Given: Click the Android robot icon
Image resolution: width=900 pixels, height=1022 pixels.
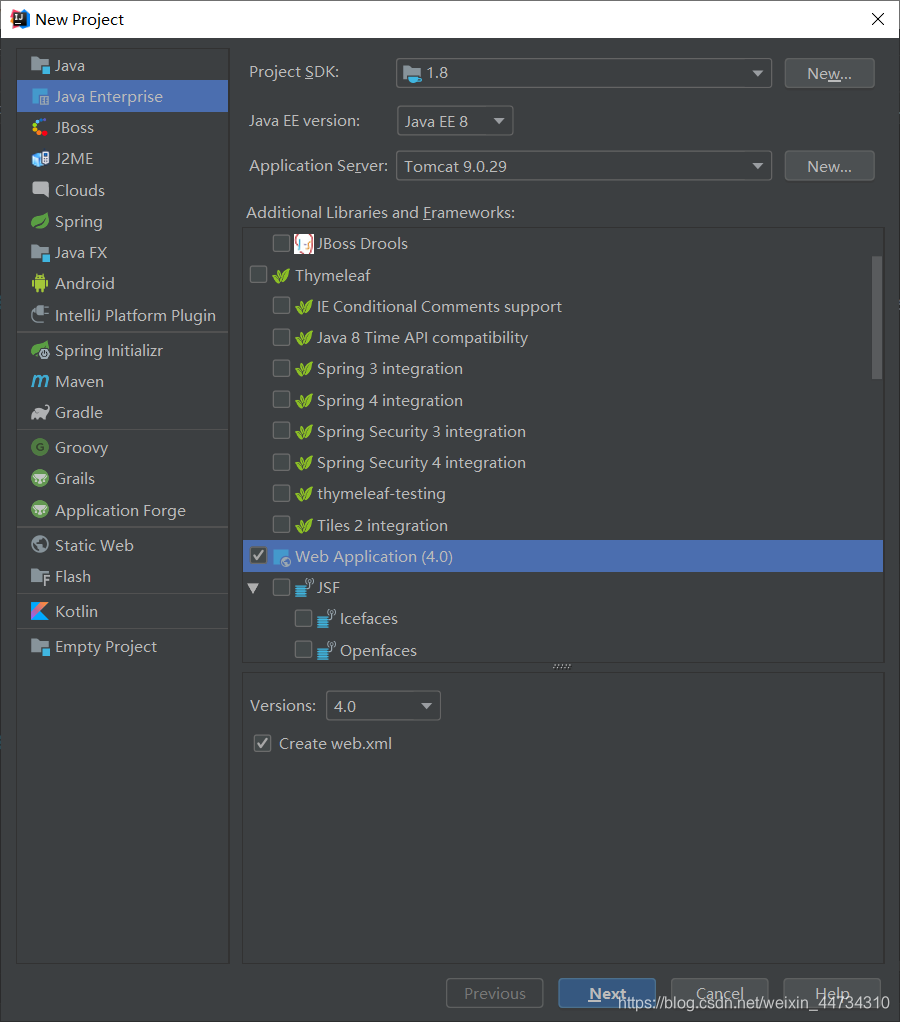Looking at the screenshot, I should [40, 284].
